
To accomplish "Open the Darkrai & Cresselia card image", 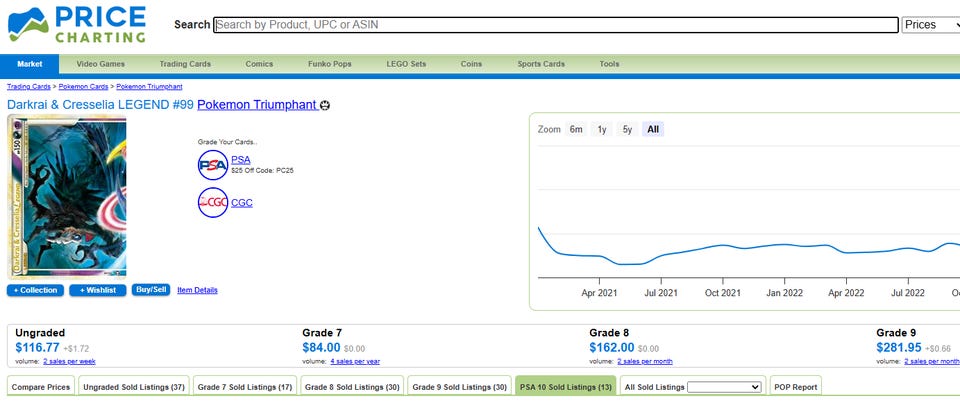I will pyautogui.click(x=67, y=196).
